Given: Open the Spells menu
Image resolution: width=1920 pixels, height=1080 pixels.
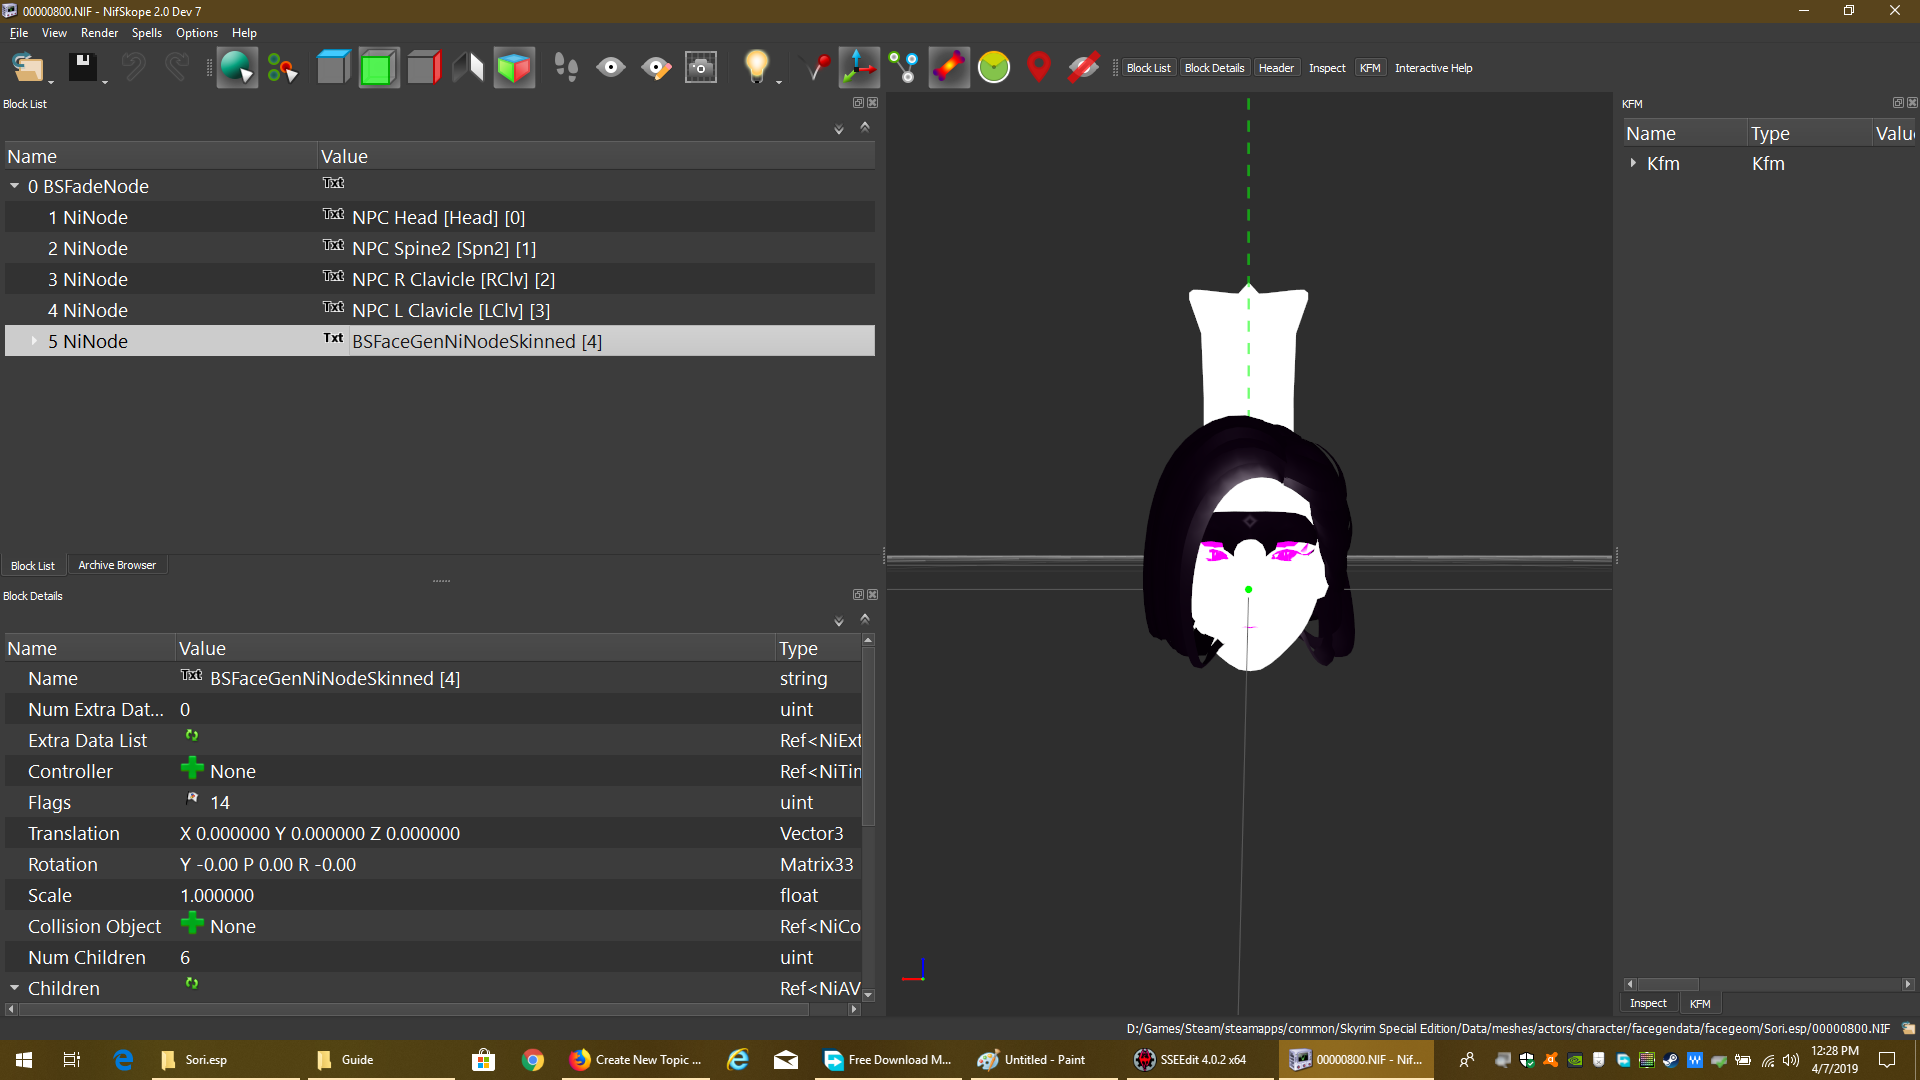Looking at the screenshot, I should pos(146,33).
